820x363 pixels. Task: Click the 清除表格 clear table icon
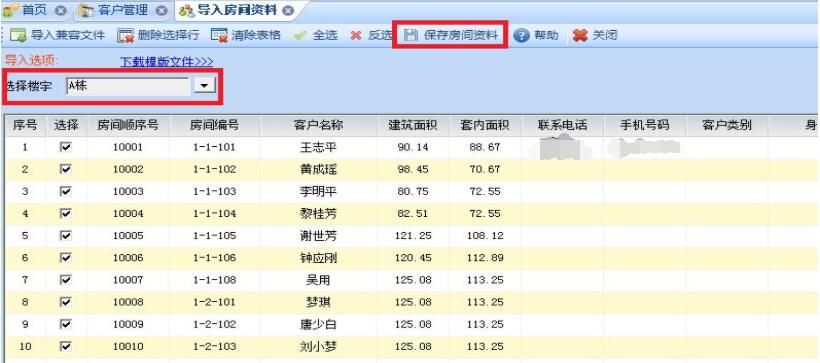(x=219, y=36)
